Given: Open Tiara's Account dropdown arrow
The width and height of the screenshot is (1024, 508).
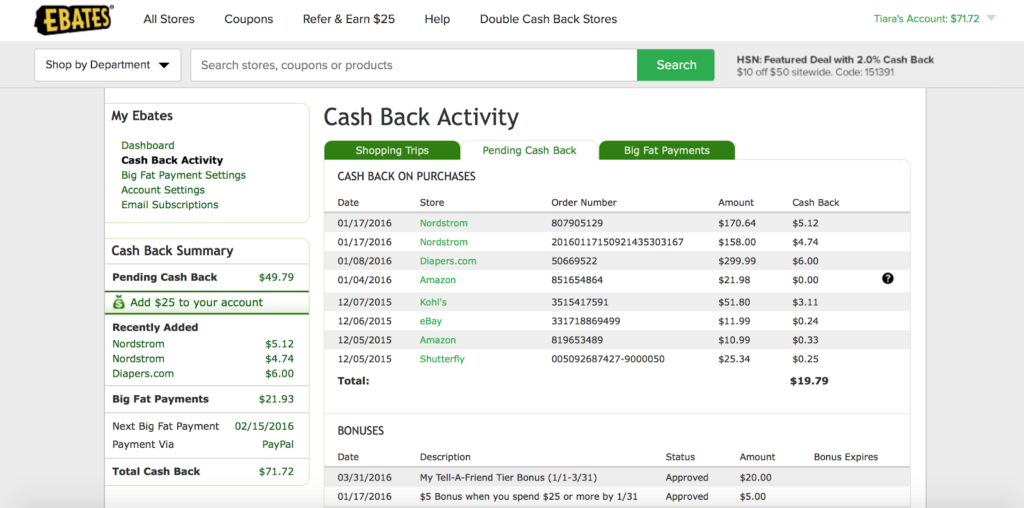Looking at the screenshot, I should click(x=991, y=18).
